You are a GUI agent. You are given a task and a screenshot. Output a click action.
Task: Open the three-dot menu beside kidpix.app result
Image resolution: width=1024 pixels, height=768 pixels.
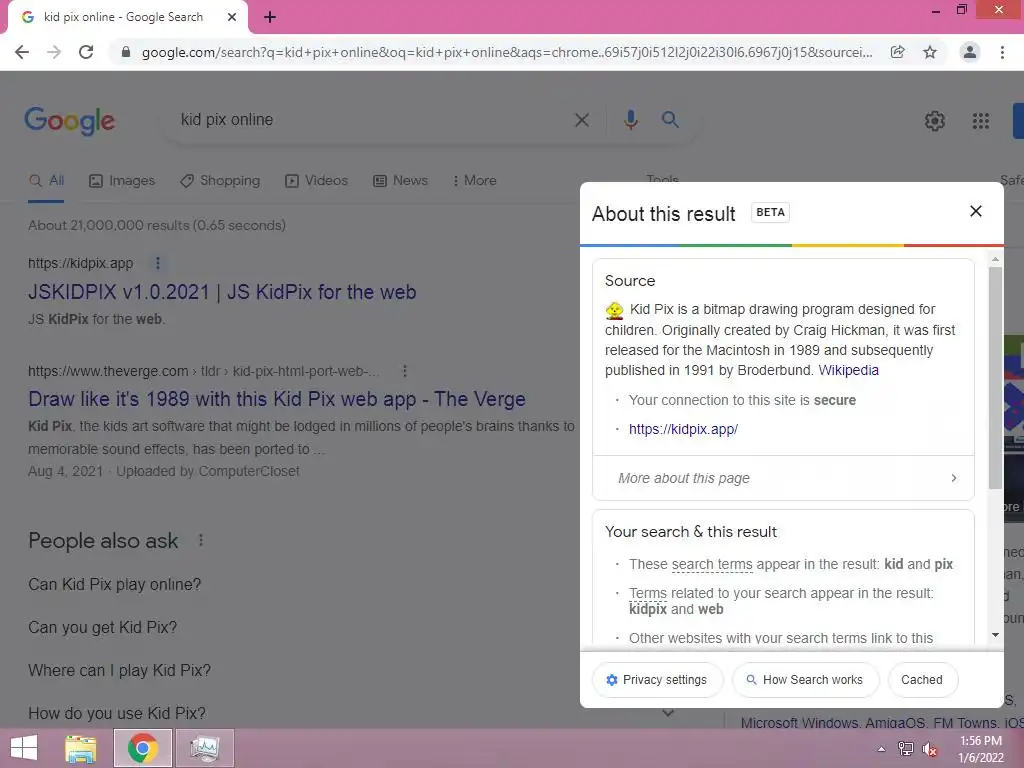point(157,263)
